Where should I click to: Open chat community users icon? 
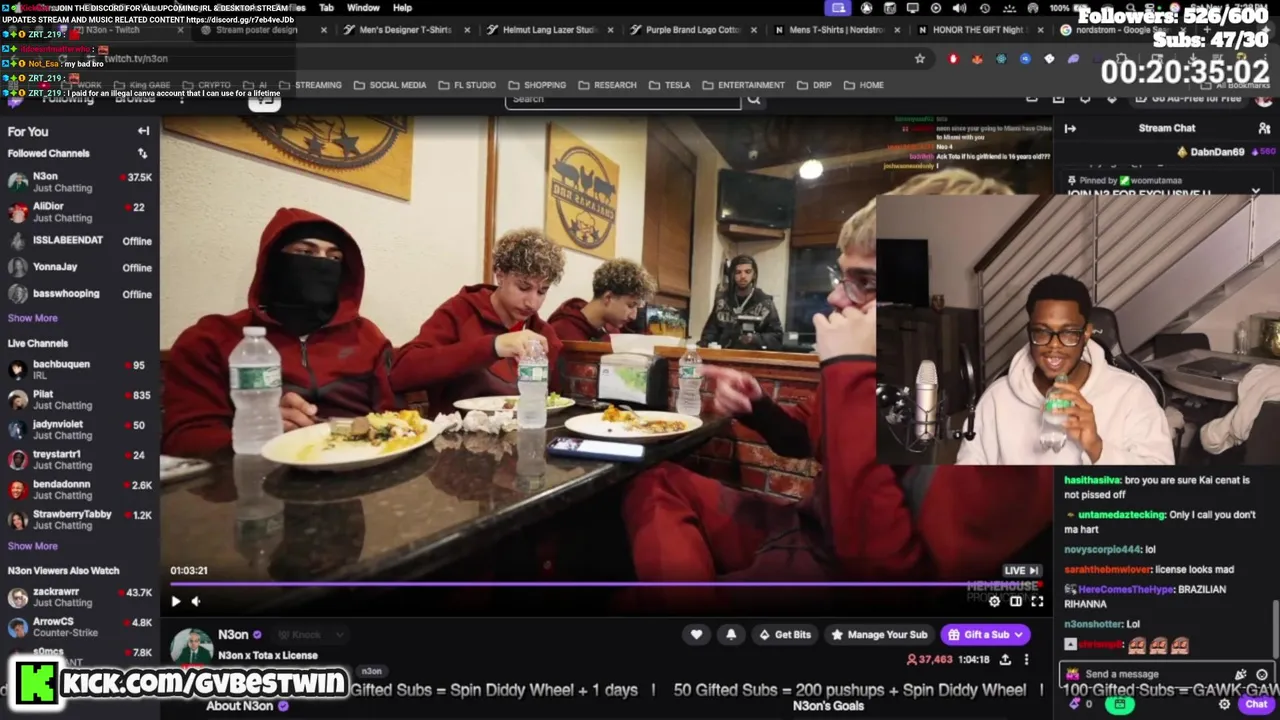[x=1264, y=128]
